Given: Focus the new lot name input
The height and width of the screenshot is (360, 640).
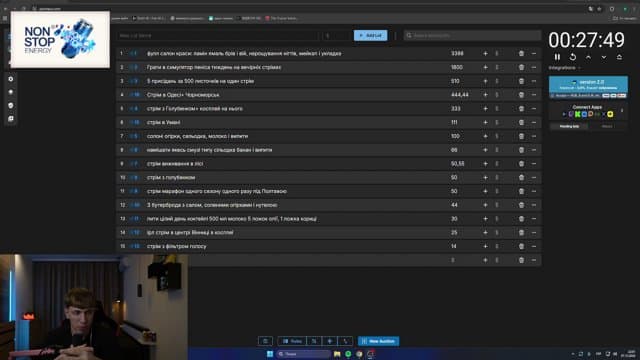Looking at the screenshot, I should (218, 36).
